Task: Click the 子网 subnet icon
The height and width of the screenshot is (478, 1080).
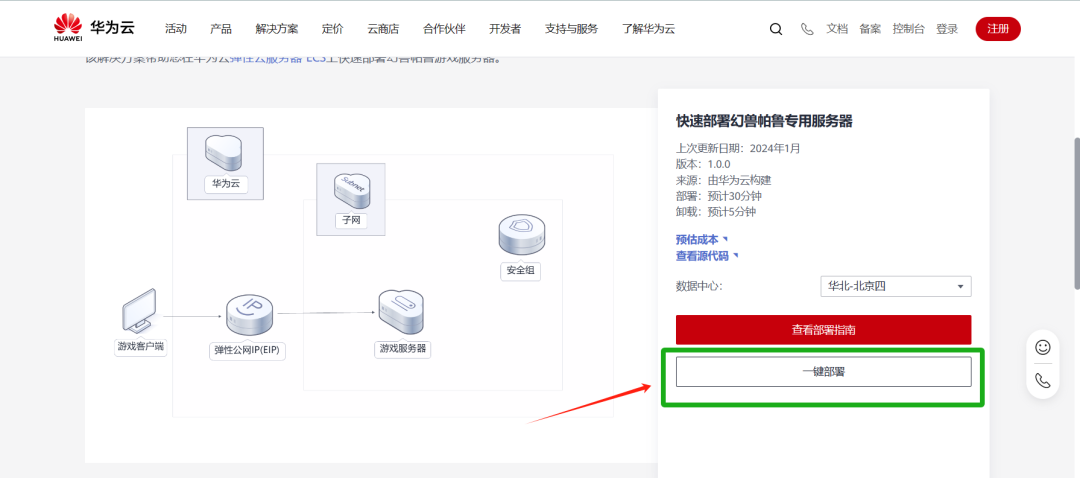Action: coord(350,190)
